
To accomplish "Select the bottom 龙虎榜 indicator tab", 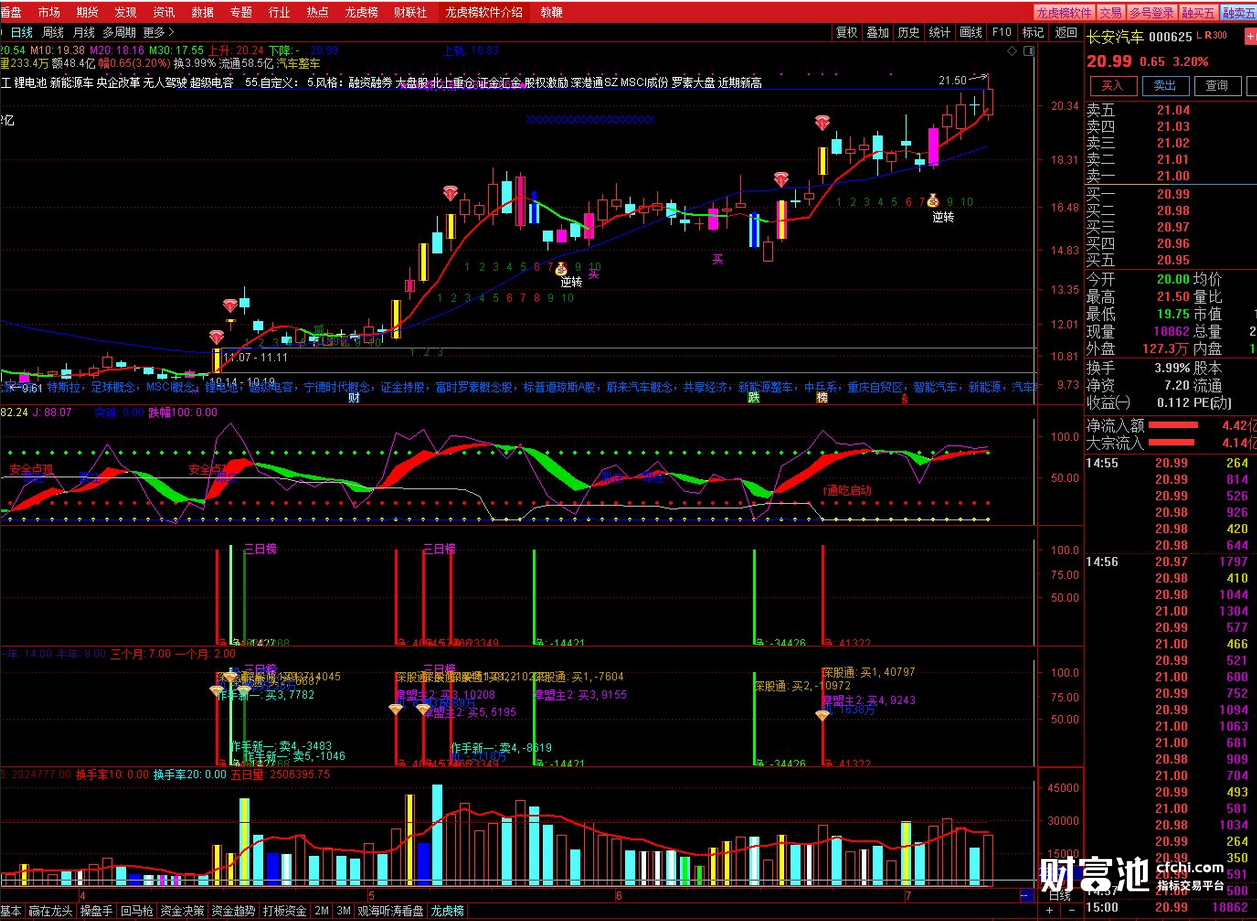I will coord(448,911).
